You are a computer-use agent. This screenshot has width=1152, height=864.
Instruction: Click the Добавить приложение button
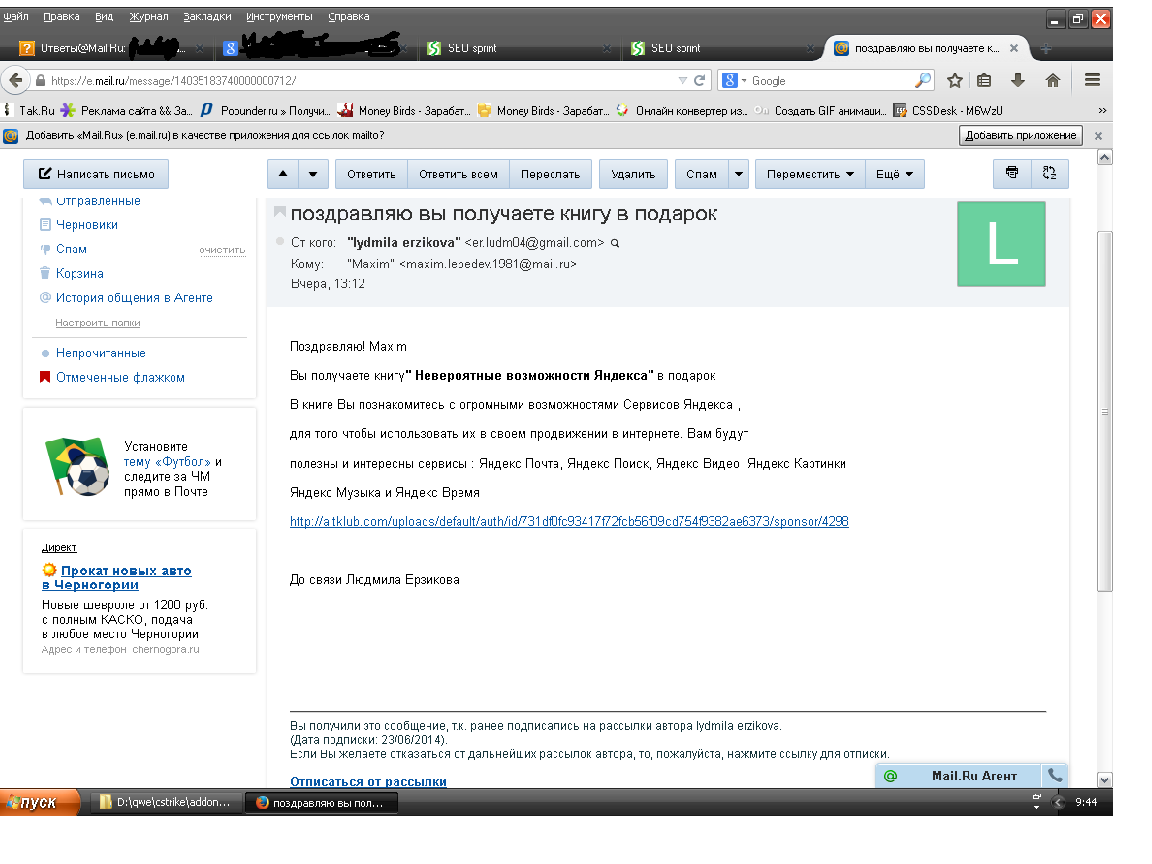(1020, 135)
